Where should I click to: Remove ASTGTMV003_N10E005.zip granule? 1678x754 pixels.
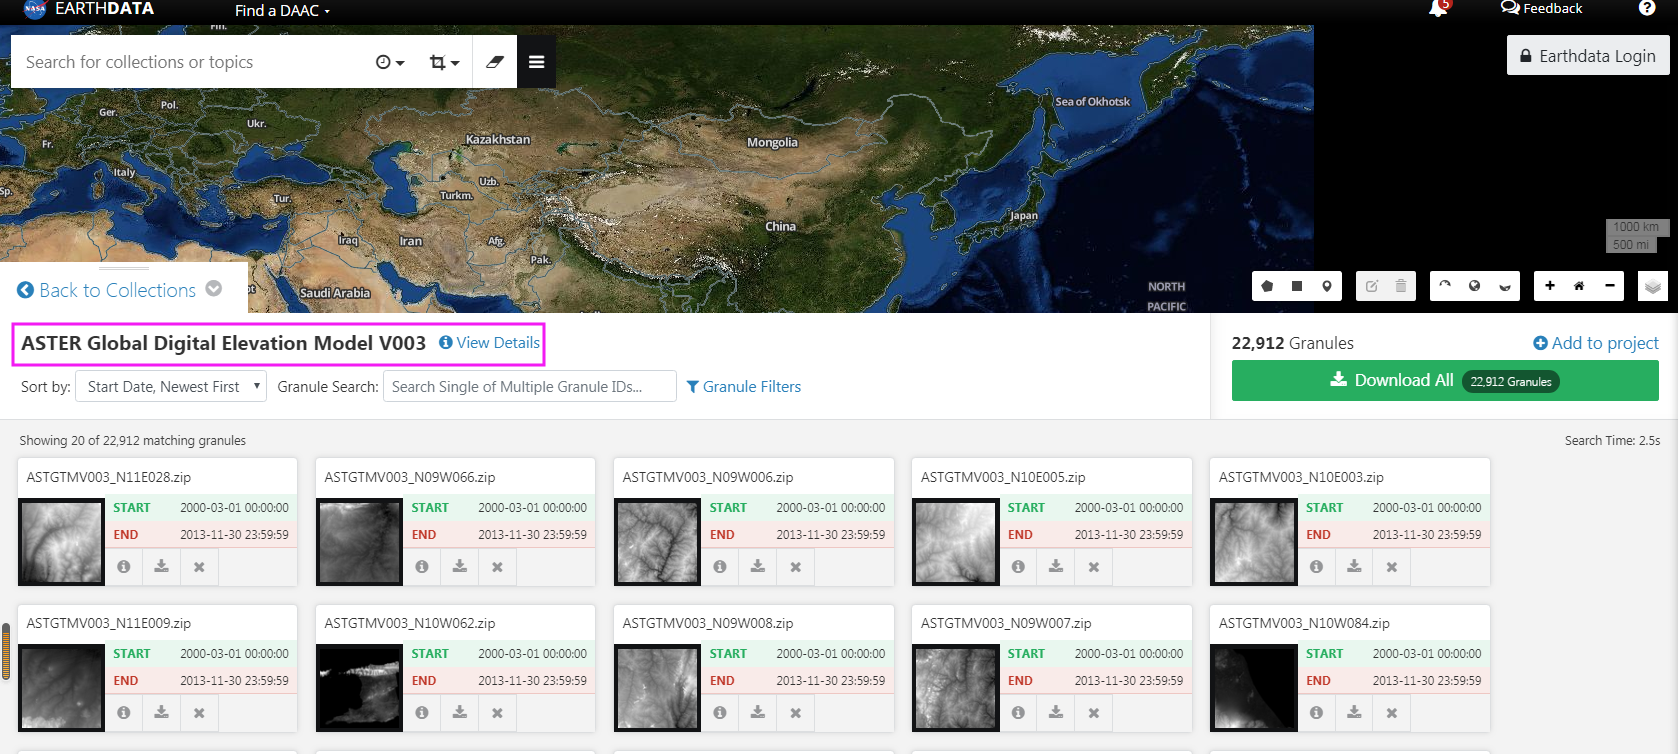click(1094, 567)
